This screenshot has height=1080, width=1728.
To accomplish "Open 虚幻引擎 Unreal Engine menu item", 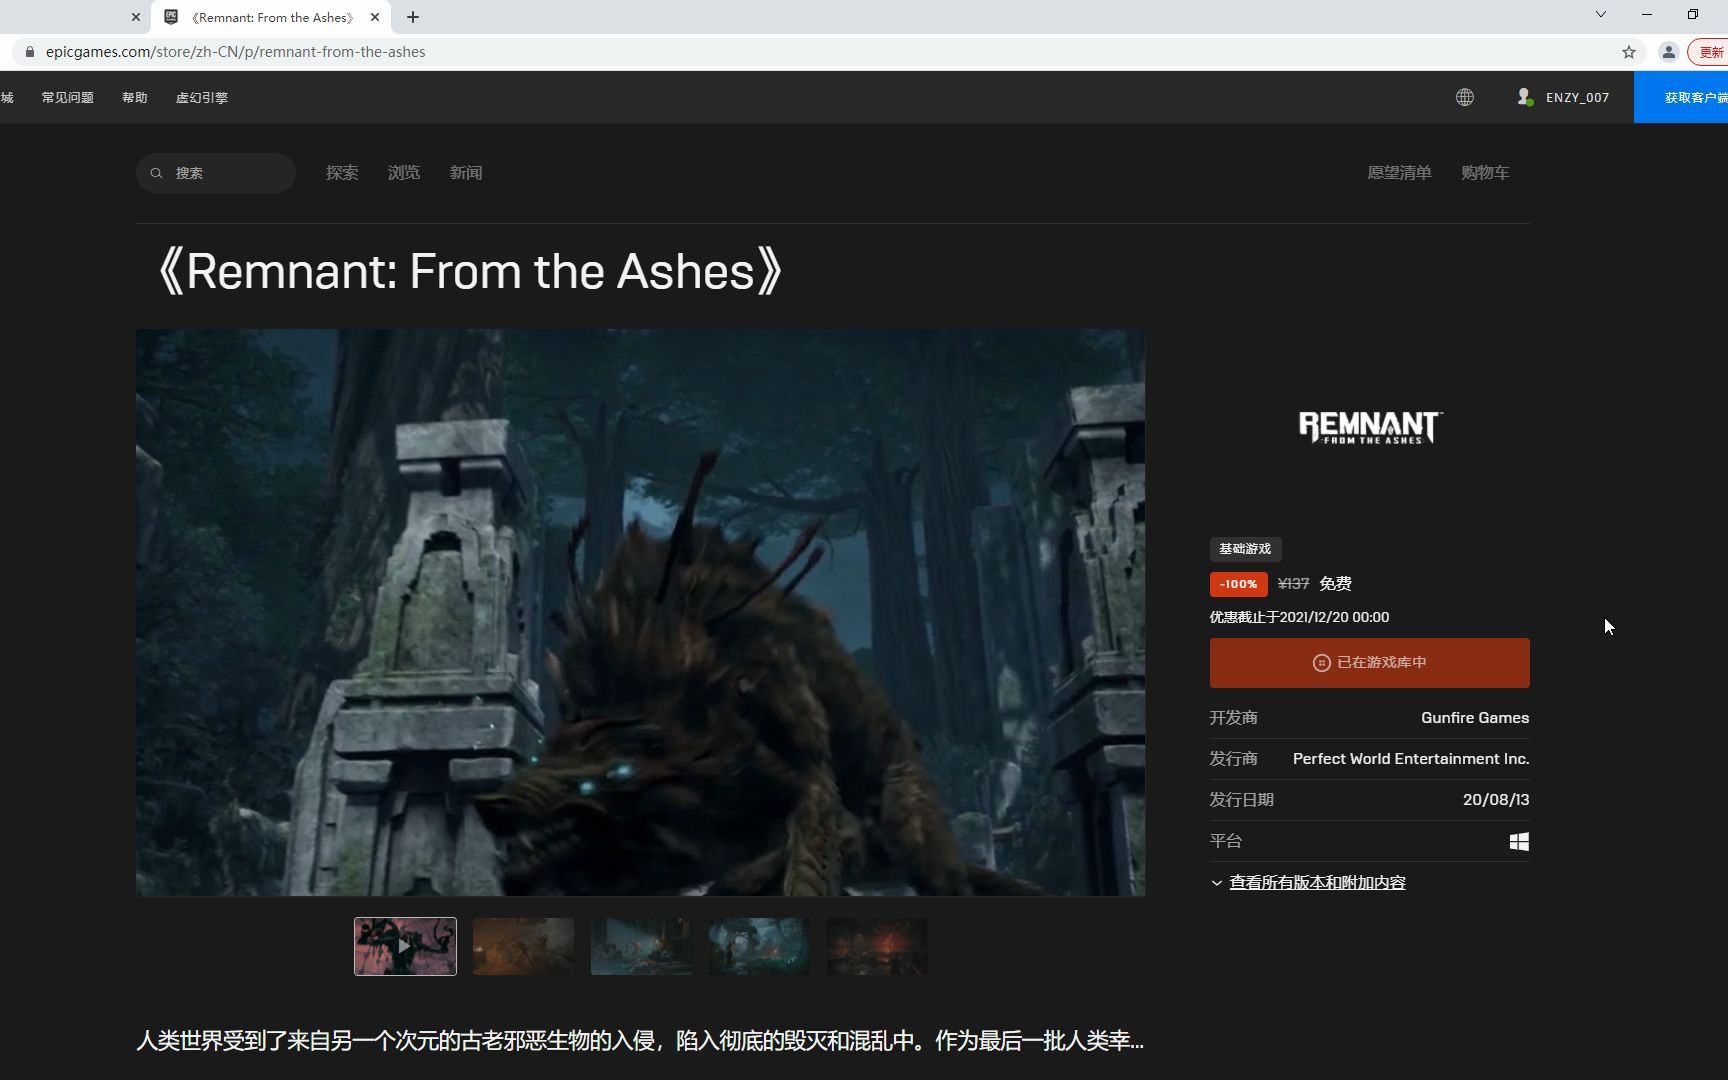I will click(202, 97).
